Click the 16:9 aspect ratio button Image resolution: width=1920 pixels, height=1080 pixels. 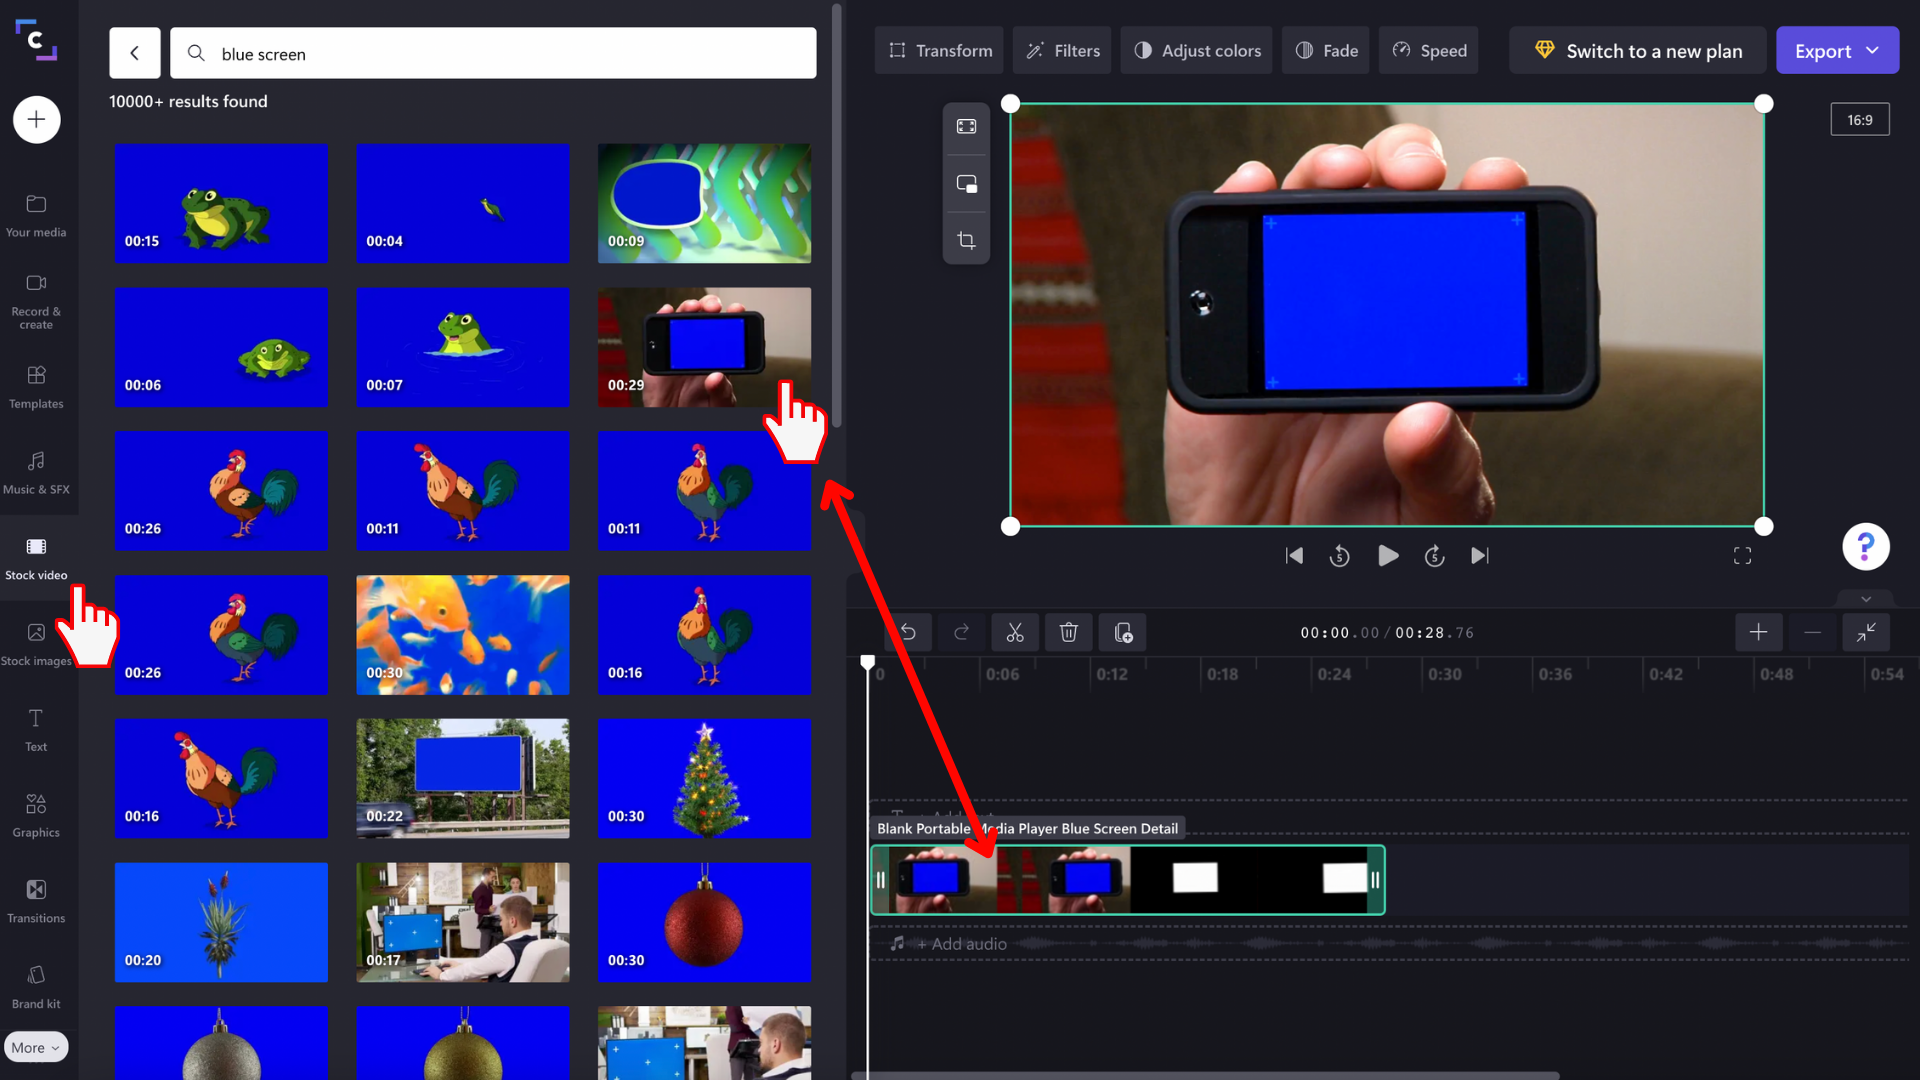tap(1860, 119)
